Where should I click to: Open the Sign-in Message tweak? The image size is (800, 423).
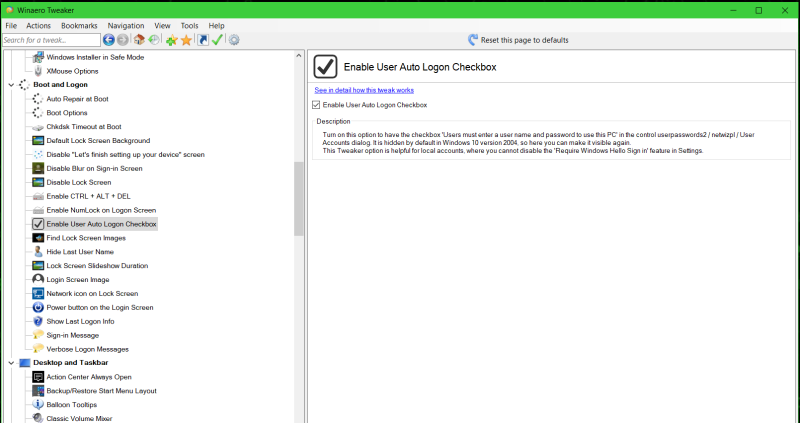point(72,335)
